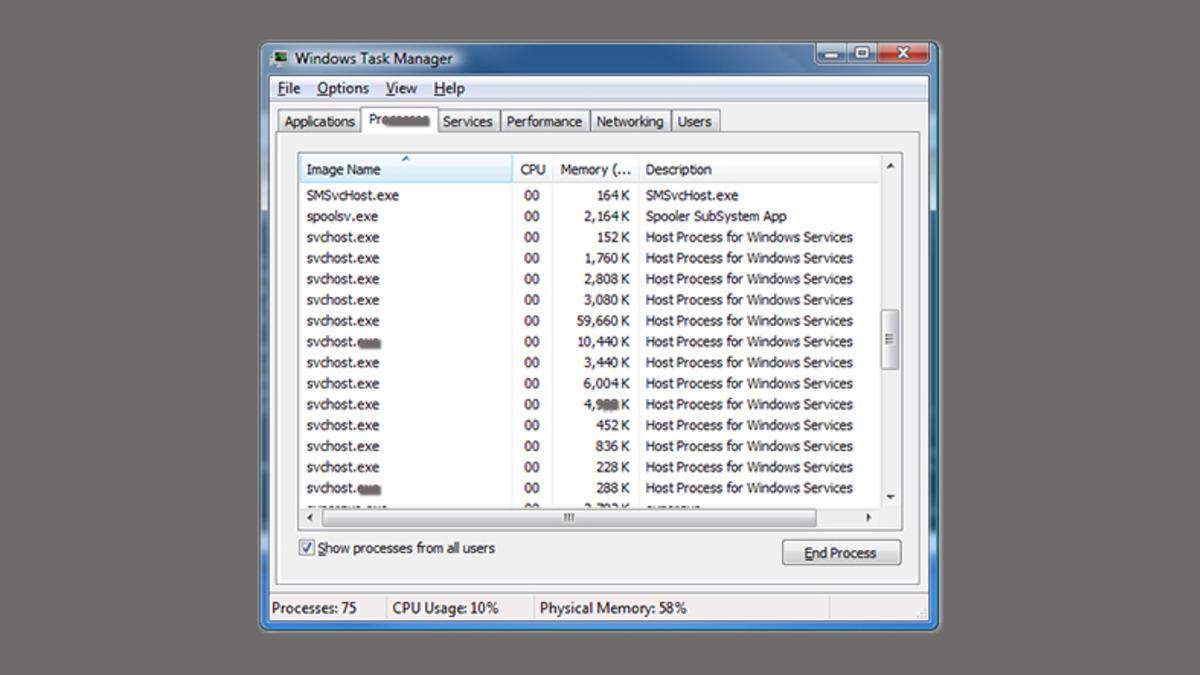Sort by the Memory column header

point(594,169)
